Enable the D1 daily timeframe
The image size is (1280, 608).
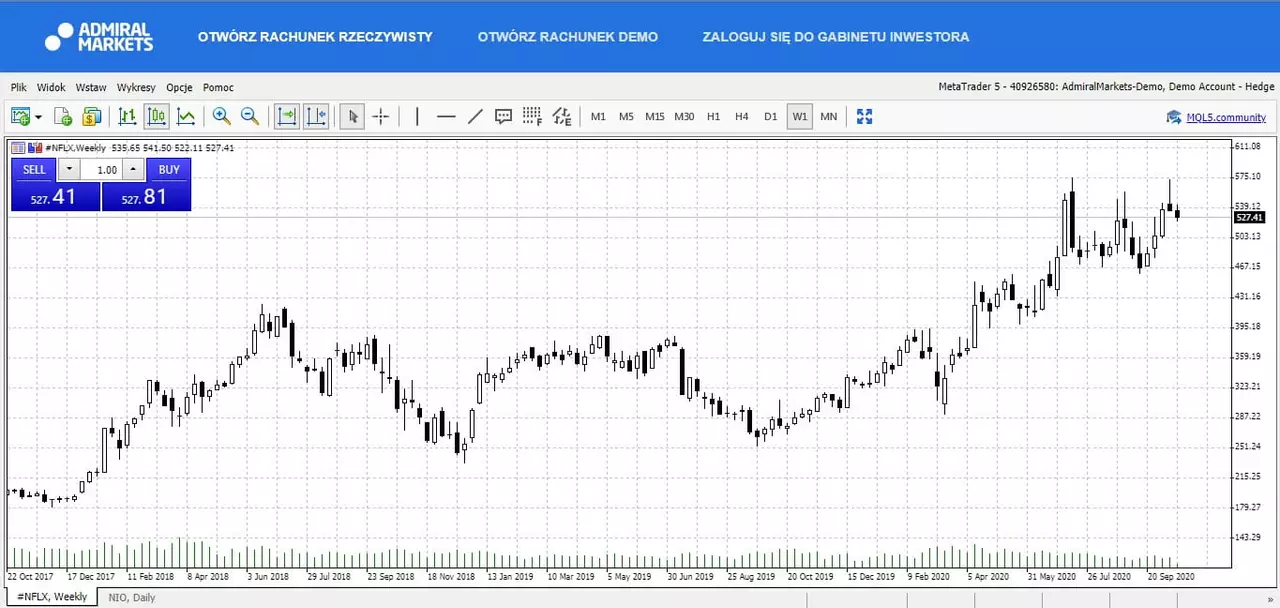click(771, 117)
